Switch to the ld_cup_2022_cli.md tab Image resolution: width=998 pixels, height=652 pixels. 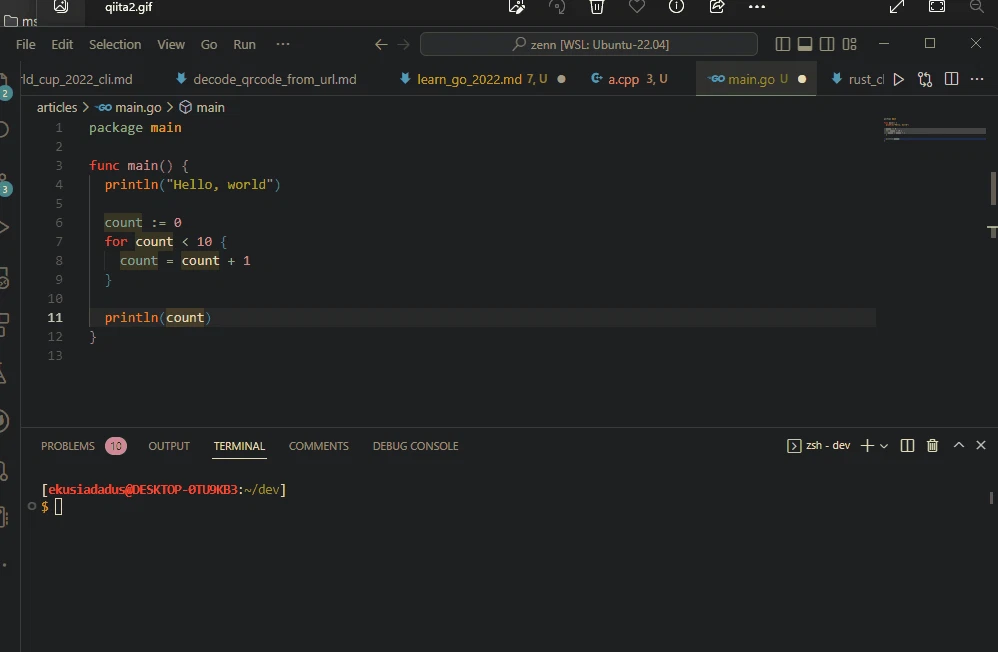(76, 80)
